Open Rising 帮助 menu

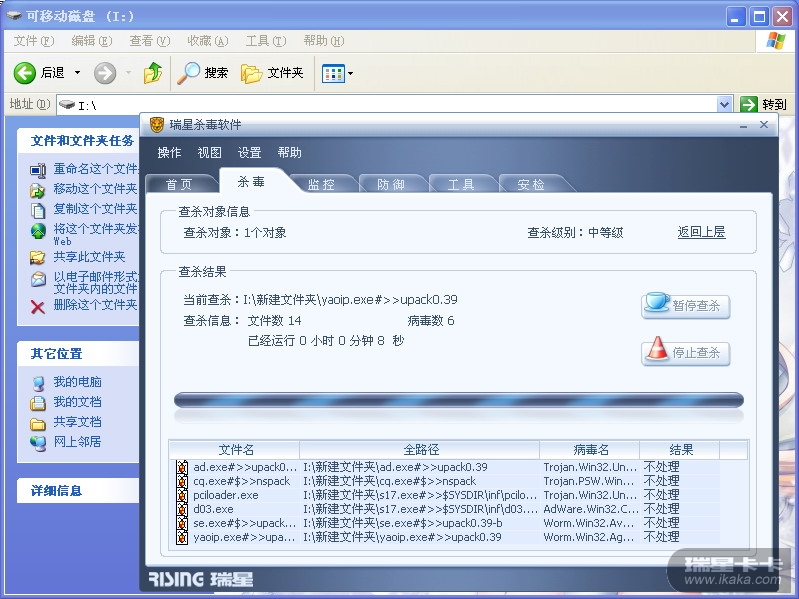289,153
